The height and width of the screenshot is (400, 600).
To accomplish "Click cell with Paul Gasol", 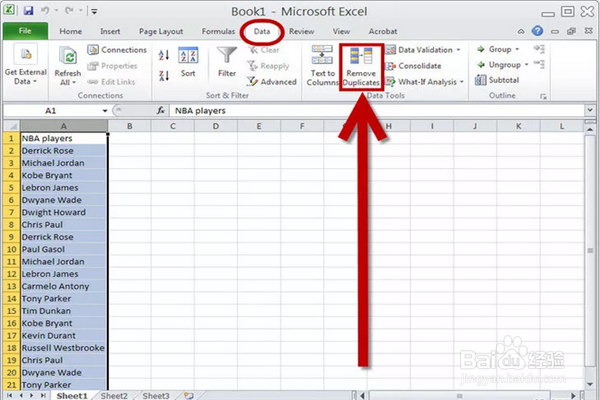I will pos(64,249).
